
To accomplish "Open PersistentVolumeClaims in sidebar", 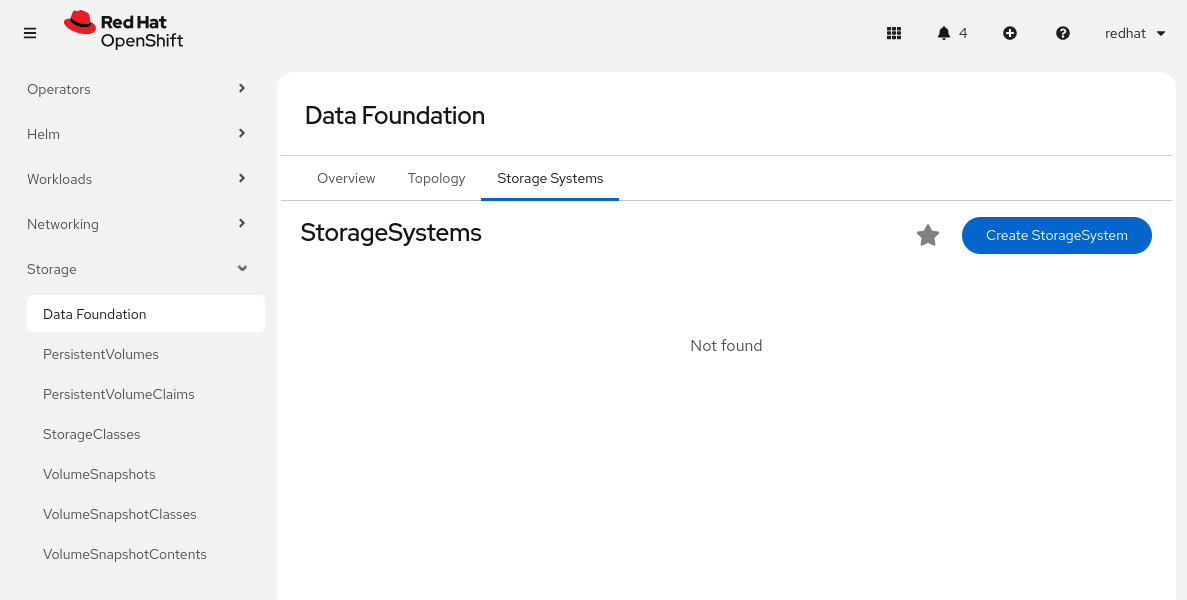I will click(118, 394).
